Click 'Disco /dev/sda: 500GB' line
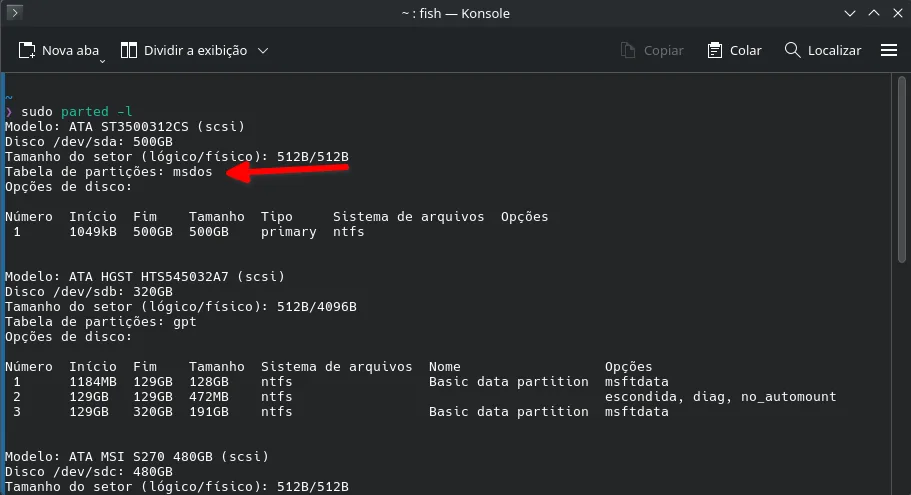 pos(89,142)
